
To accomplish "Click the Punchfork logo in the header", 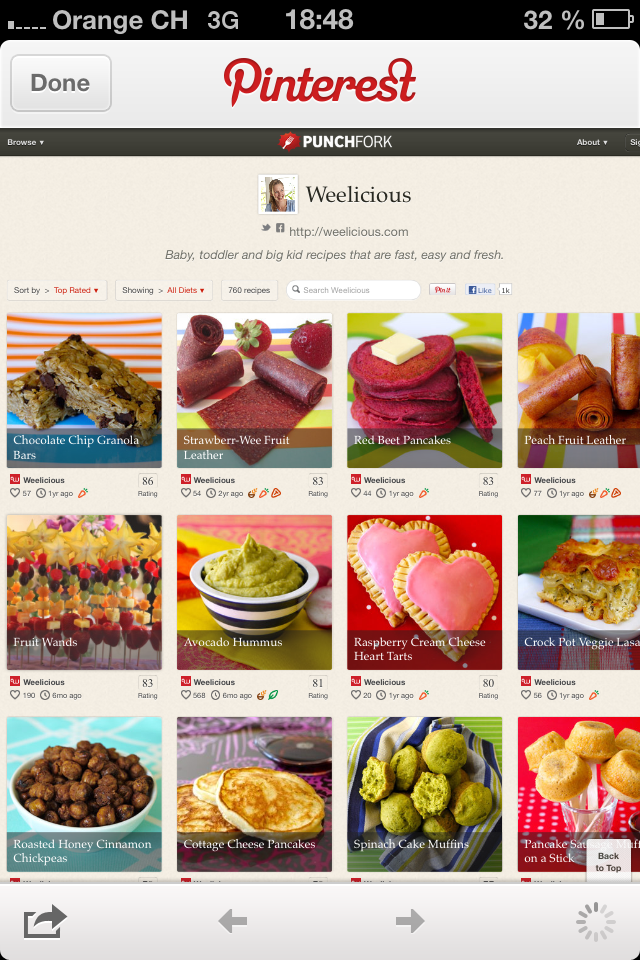I will point(335,141).
